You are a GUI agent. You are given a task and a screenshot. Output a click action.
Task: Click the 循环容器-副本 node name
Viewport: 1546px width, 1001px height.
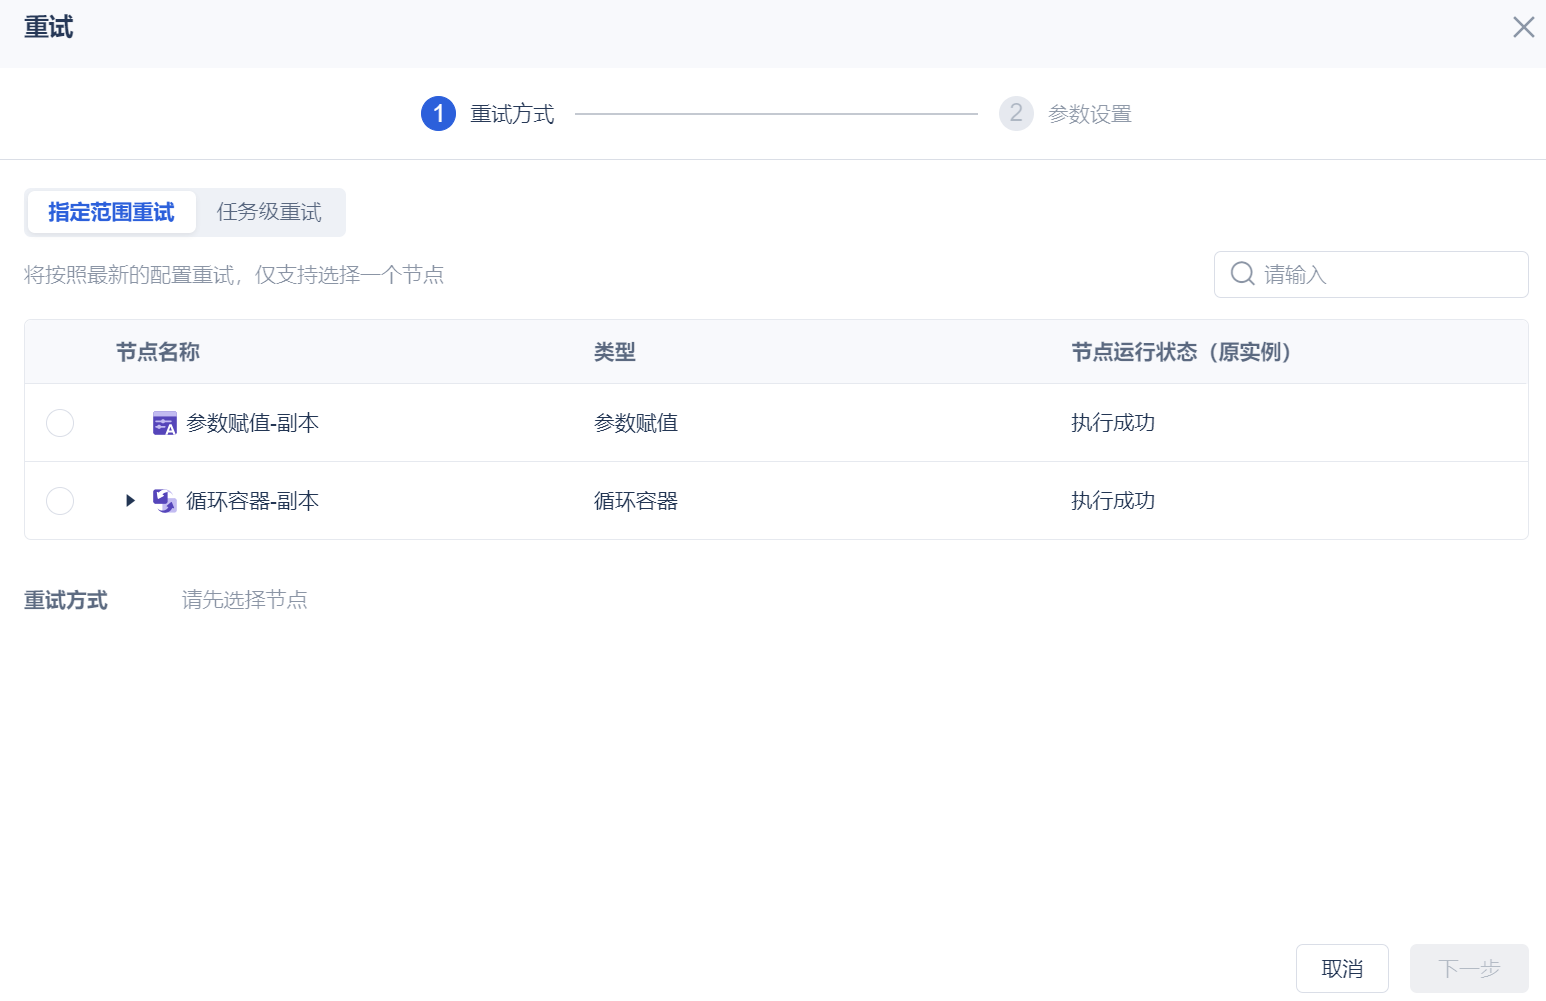click(x=253, y=501)
